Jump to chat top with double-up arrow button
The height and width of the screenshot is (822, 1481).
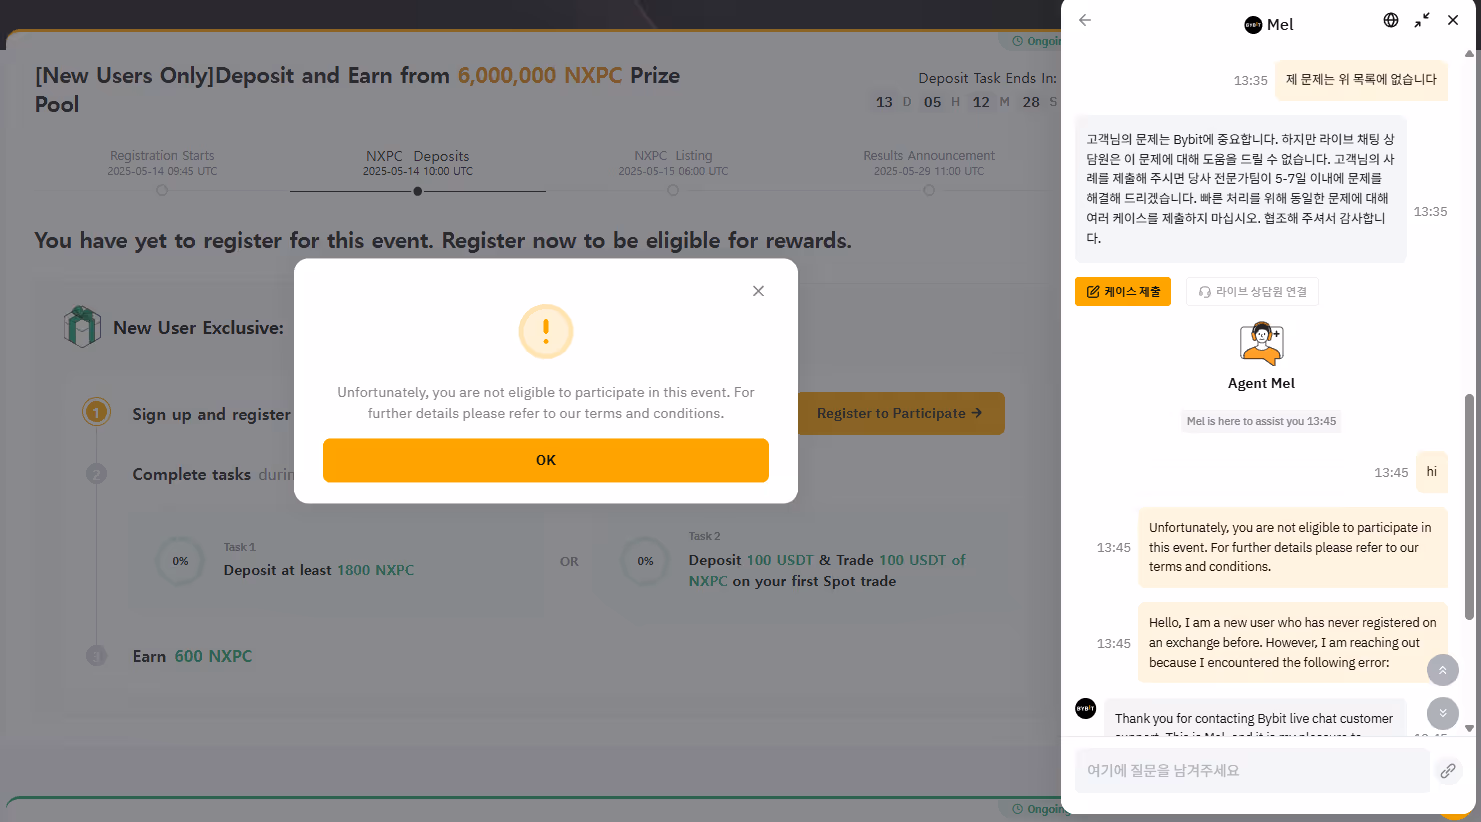[x=1442, y=670]
